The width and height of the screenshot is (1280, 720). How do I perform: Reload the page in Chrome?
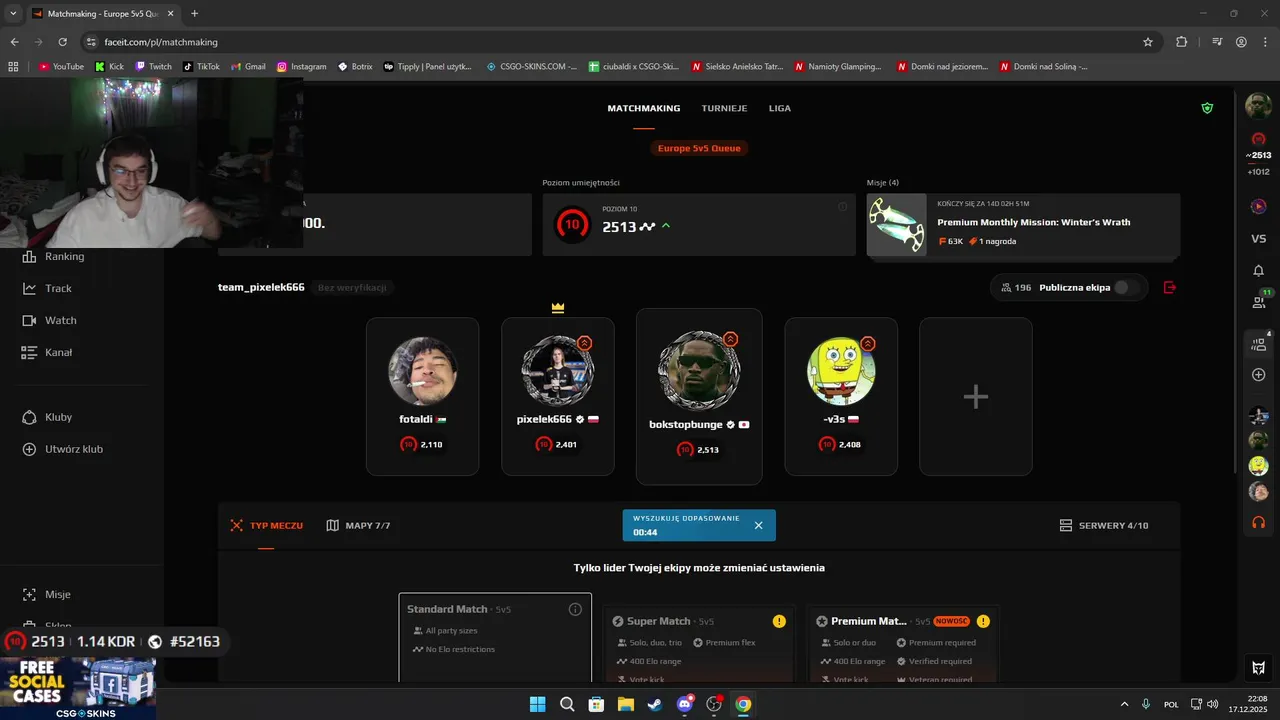coord(62,42)
